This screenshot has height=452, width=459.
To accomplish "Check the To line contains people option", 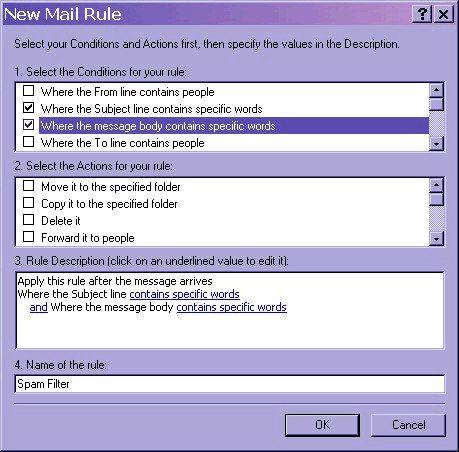I will (29, 142).
